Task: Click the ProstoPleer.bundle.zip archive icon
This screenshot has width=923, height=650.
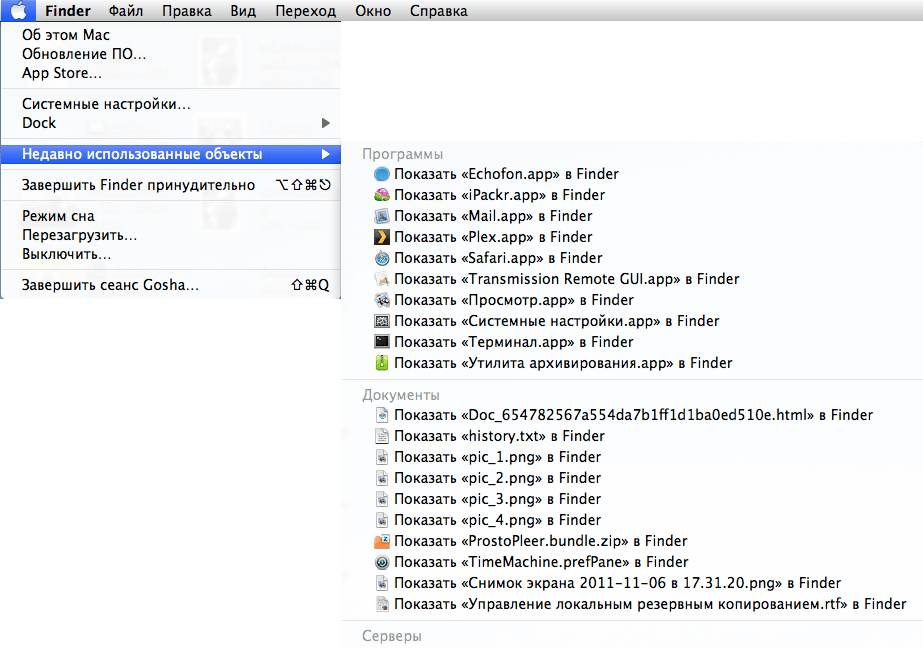Action: 382,541
